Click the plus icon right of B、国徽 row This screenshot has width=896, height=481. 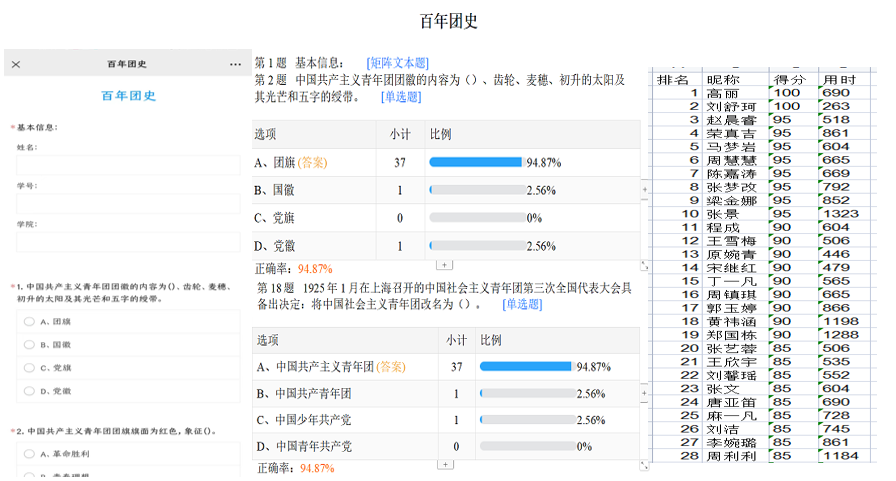(645, 189)
